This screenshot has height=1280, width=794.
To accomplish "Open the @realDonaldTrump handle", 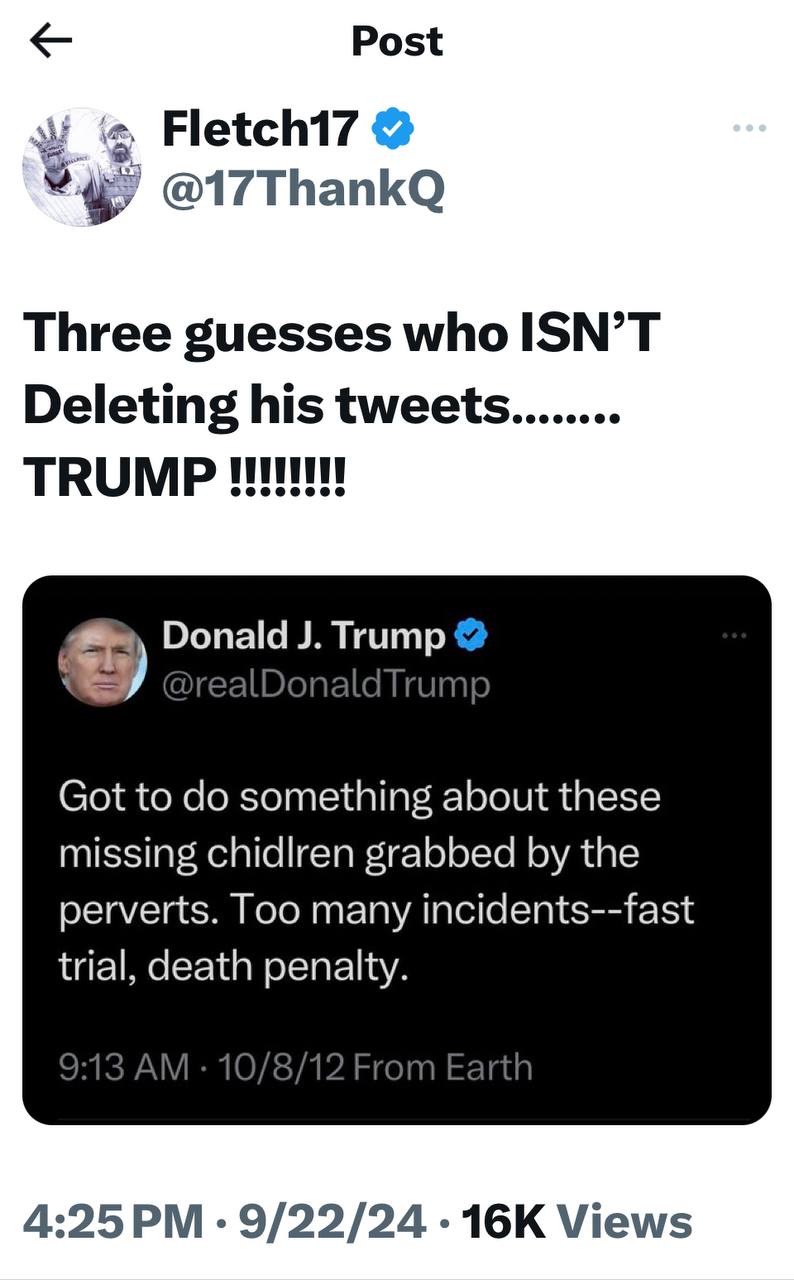I will coord(326,684).
